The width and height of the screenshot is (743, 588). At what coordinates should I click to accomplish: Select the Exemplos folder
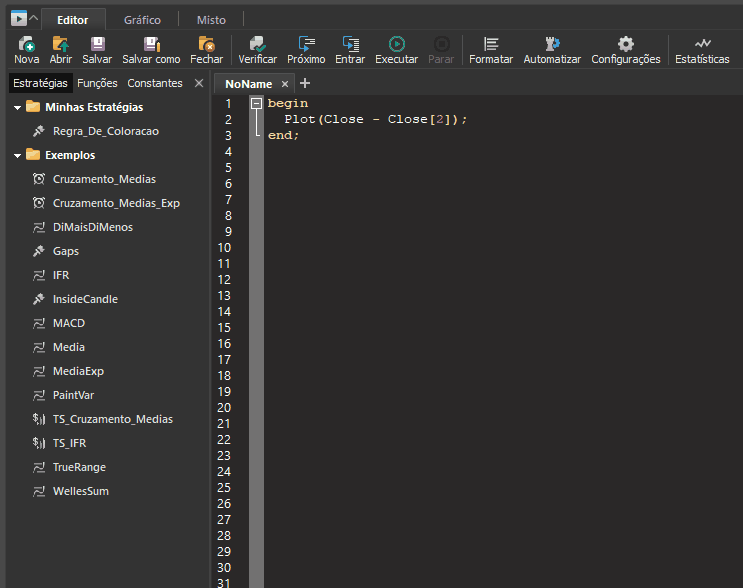[70, 155]
